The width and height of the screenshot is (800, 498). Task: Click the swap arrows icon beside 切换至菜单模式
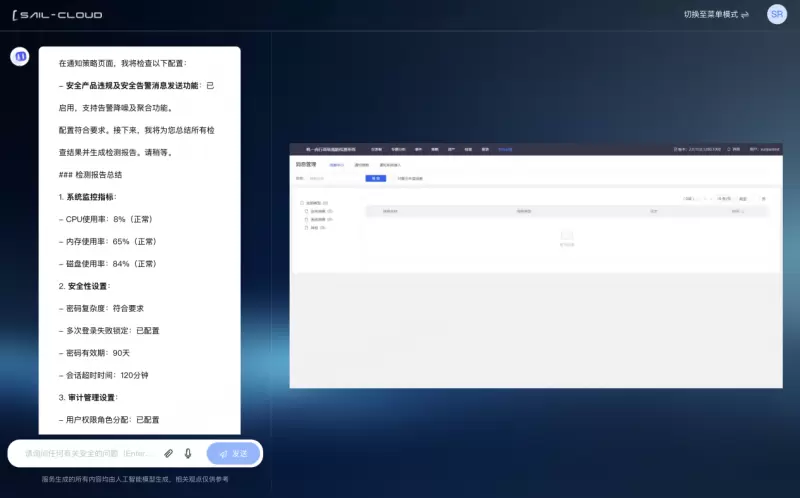coord(745,15)
